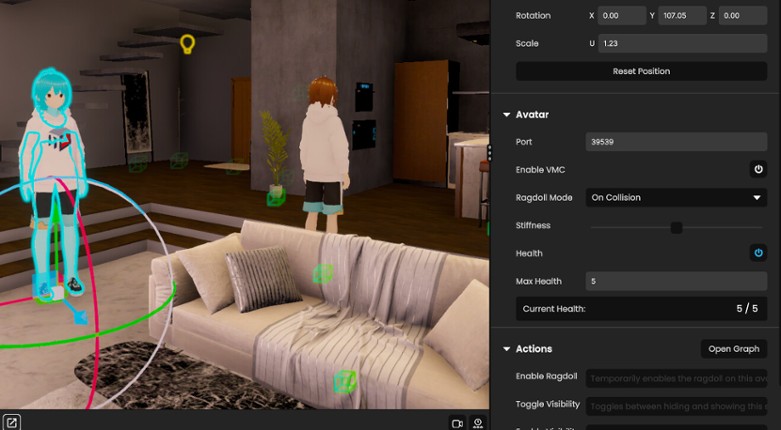Click the green cube gizmo at plant pot
The image size is (781, 430).
click(x=275, y=197)
